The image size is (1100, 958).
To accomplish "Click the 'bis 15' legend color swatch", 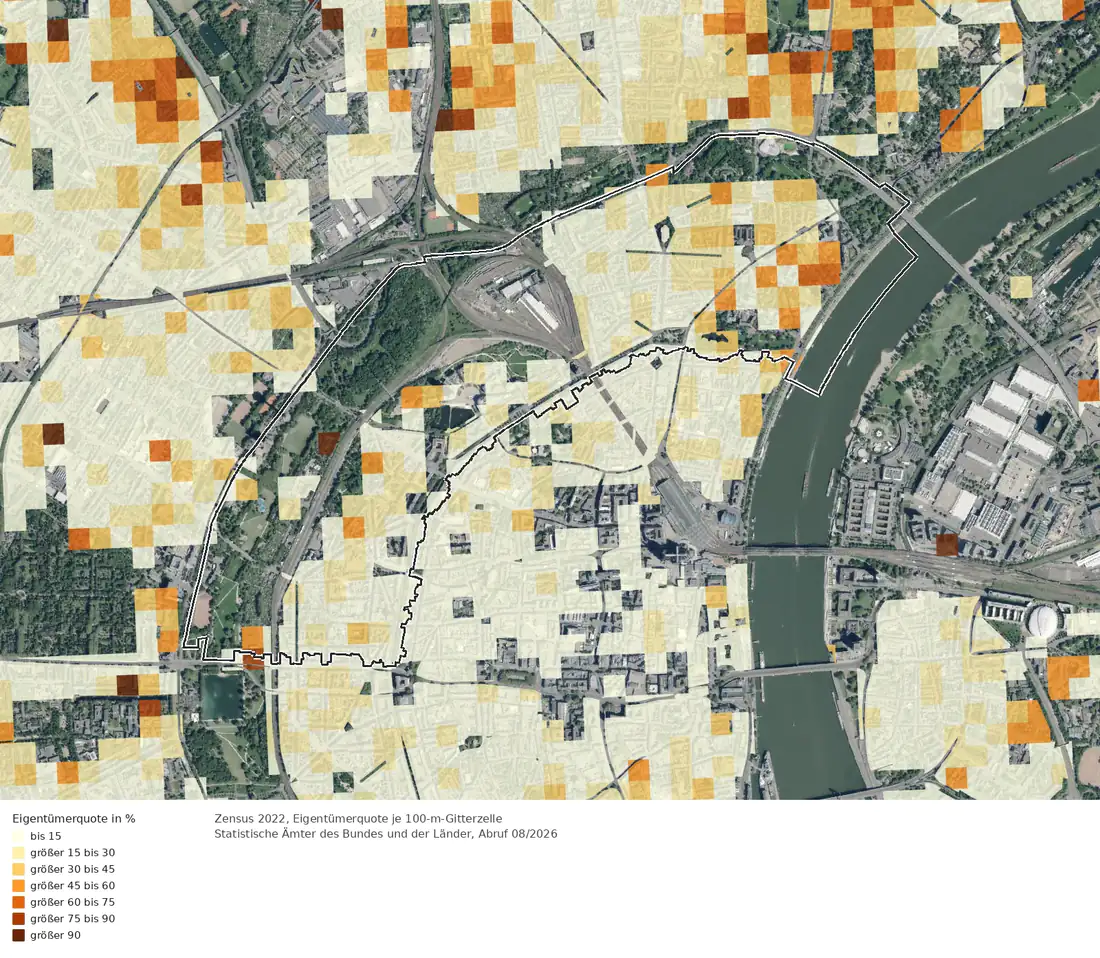I will [x=18, y=836].
